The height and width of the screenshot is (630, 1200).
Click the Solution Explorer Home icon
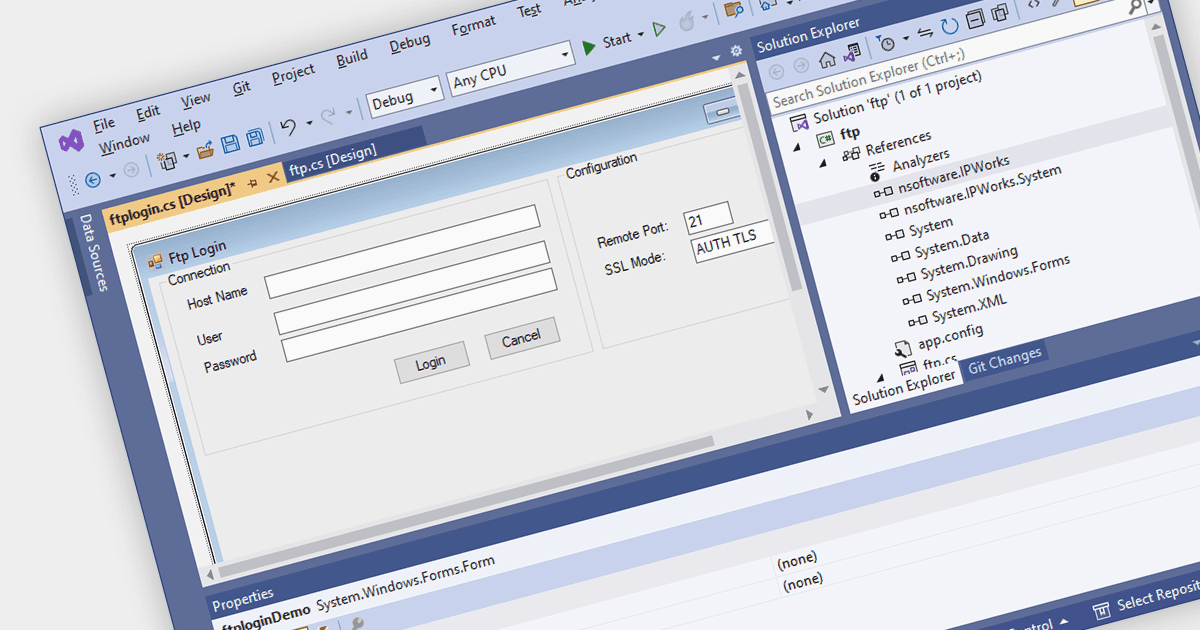coord(827,59)
